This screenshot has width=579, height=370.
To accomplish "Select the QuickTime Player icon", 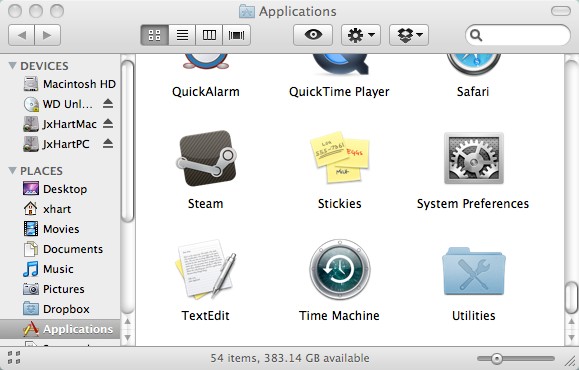I will click(x=340, y=64).
